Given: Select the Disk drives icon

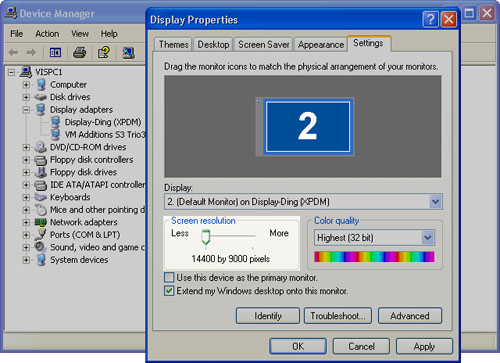Looking at the screenshot, I should (41, 97).
